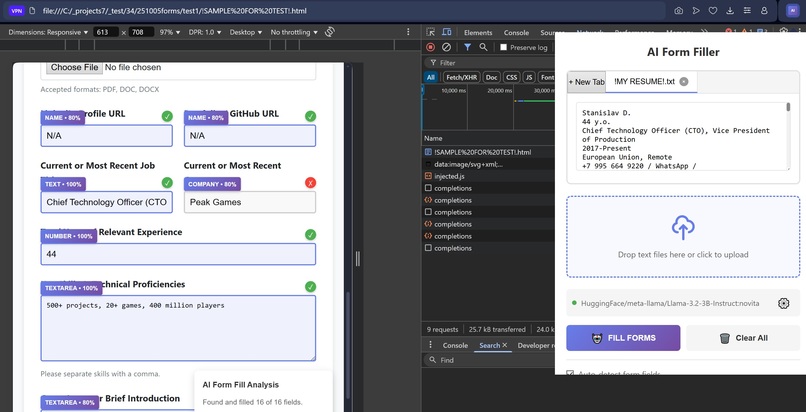Filter network requests by CSS
Image resolution: width=806 pixels, height=412 pixels.
(511, 78)
